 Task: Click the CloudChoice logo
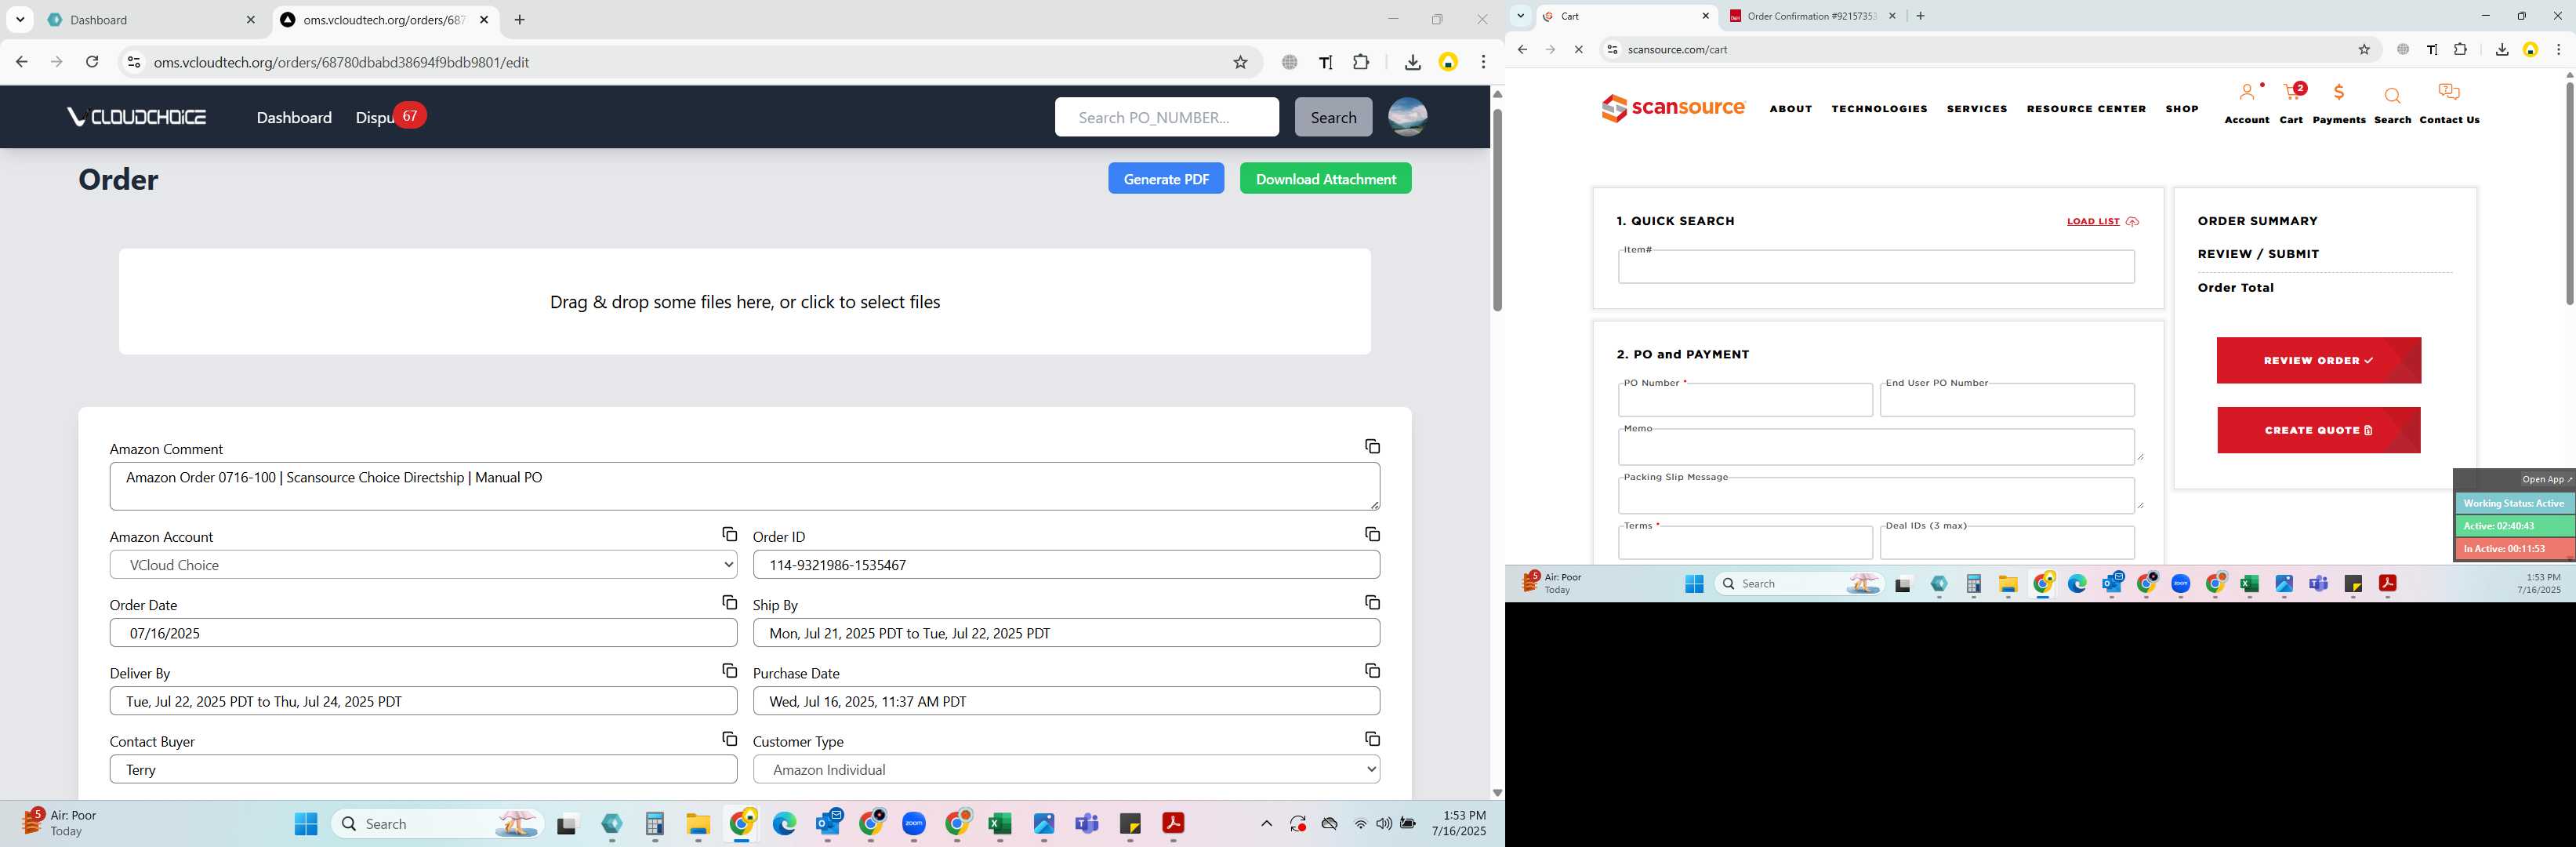tap(137, 117)
